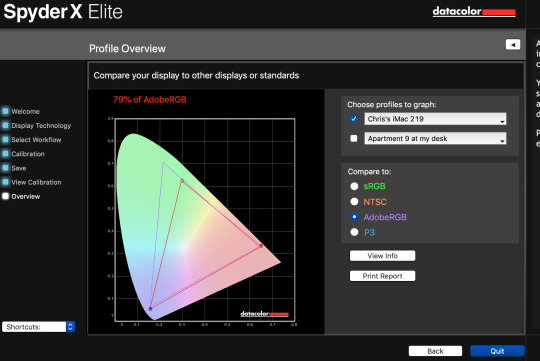Enable the Apartment 9 at my desk checkbox

[x=354, y=138]
